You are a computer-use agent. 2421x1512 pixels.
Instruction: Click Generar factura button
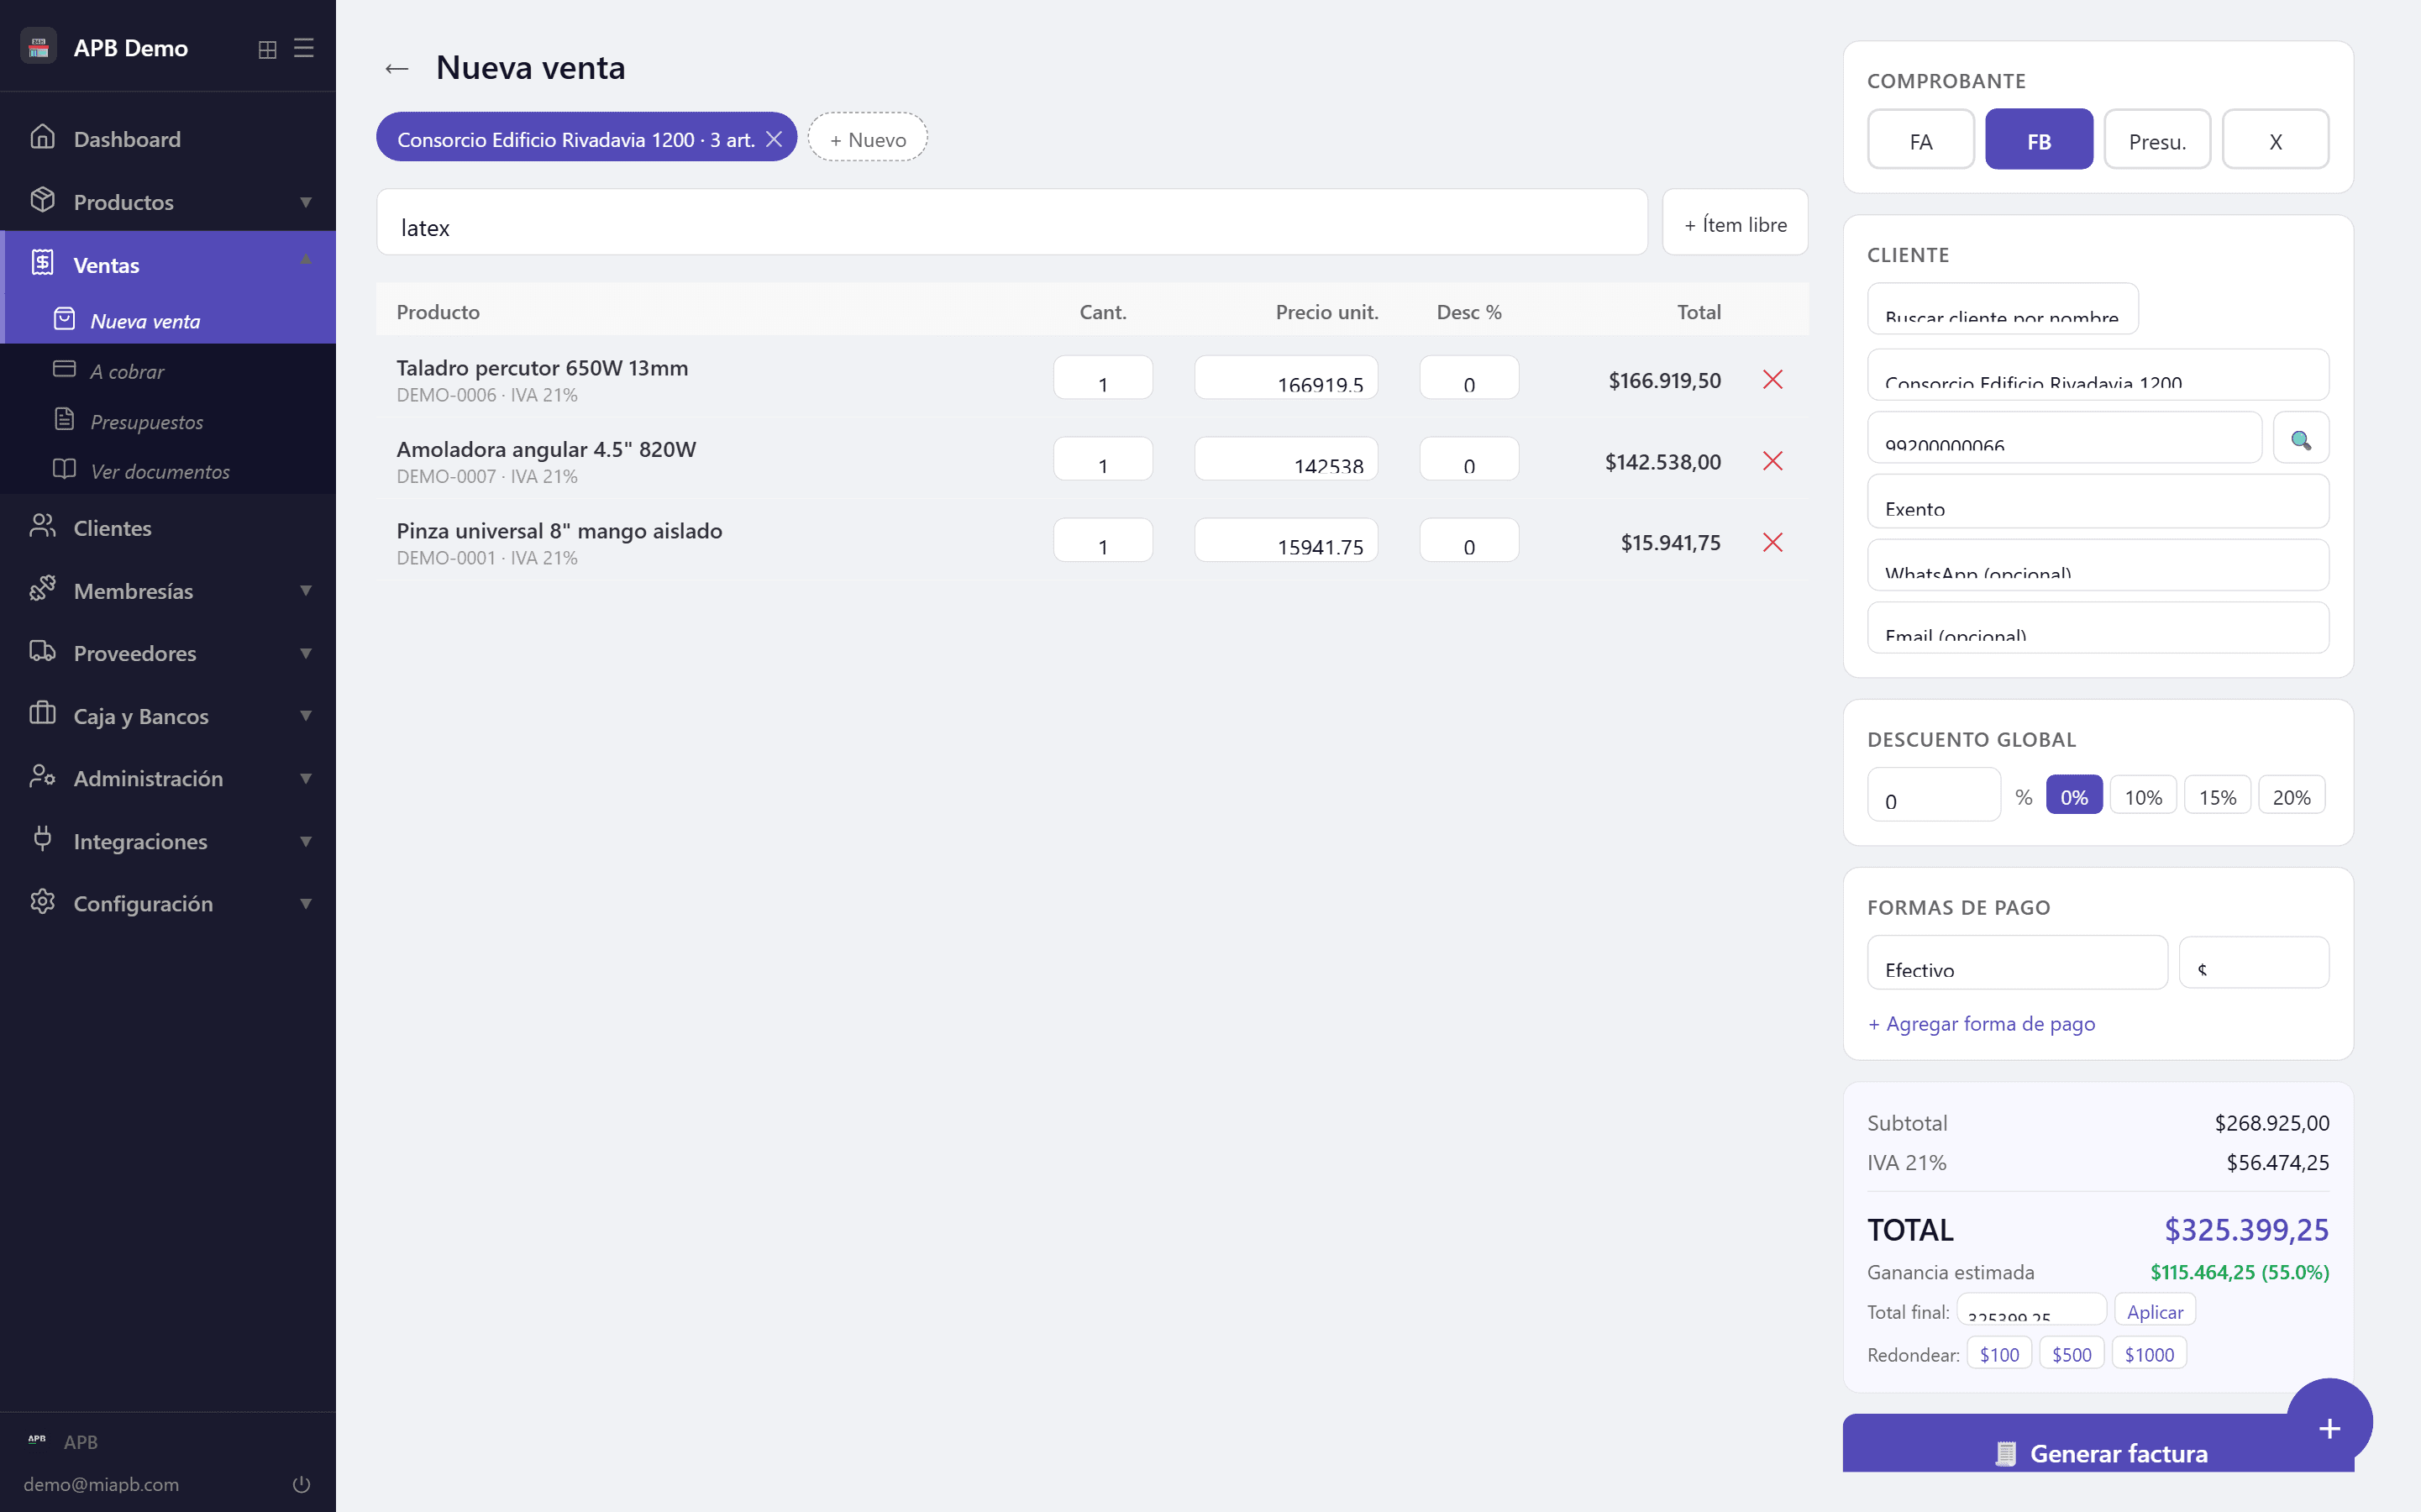(x=2098, y=1452)
